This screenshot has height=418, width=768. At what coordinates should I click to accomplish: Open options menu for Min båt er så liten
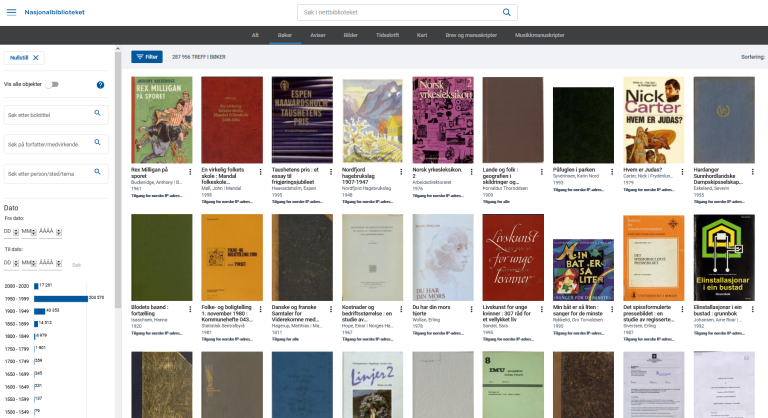pos(612,309)
